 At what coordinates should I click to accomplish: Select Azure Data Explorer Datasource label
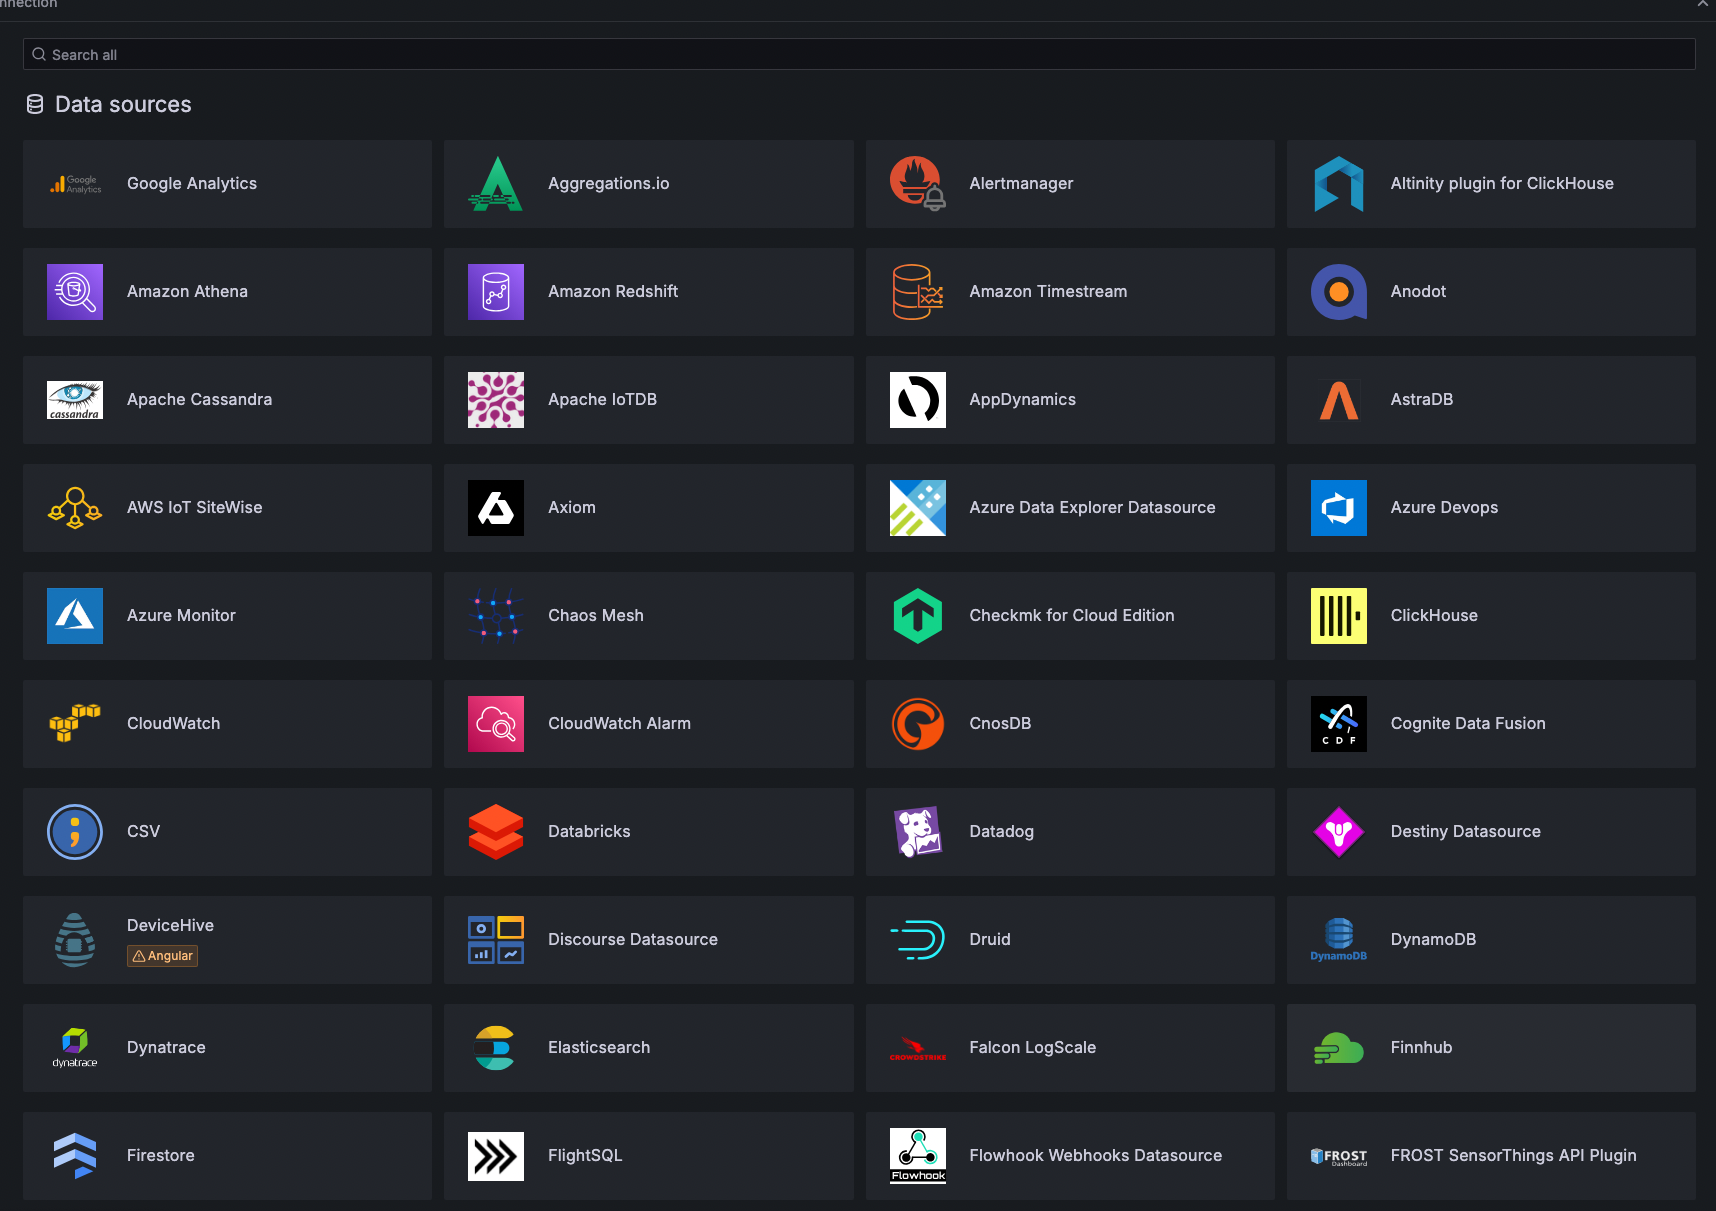(1092, 508)
